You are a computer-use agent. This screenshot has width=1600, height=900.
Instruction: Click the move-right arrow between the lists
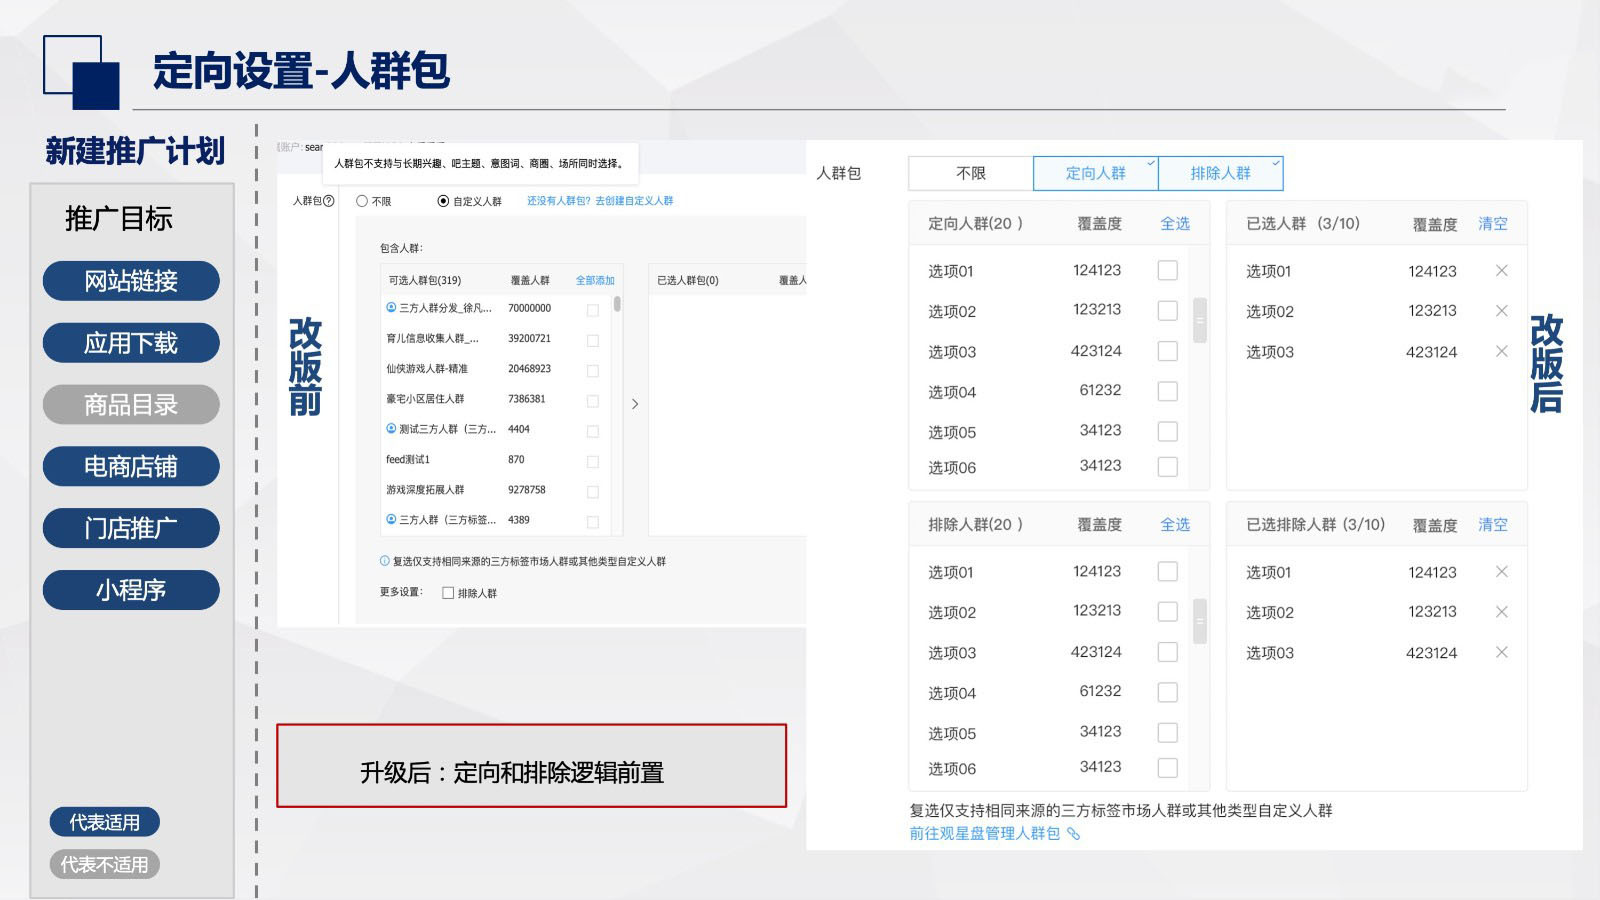click(x=635, y=404)
